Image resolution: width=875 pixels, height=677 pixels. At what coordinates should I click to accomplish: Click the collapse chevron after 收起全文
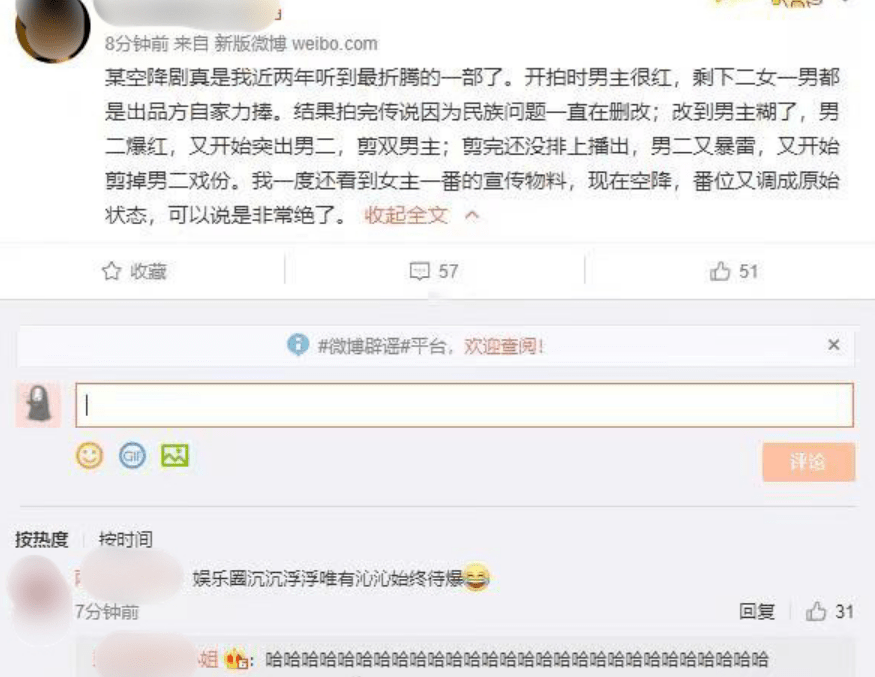point(472,215)
